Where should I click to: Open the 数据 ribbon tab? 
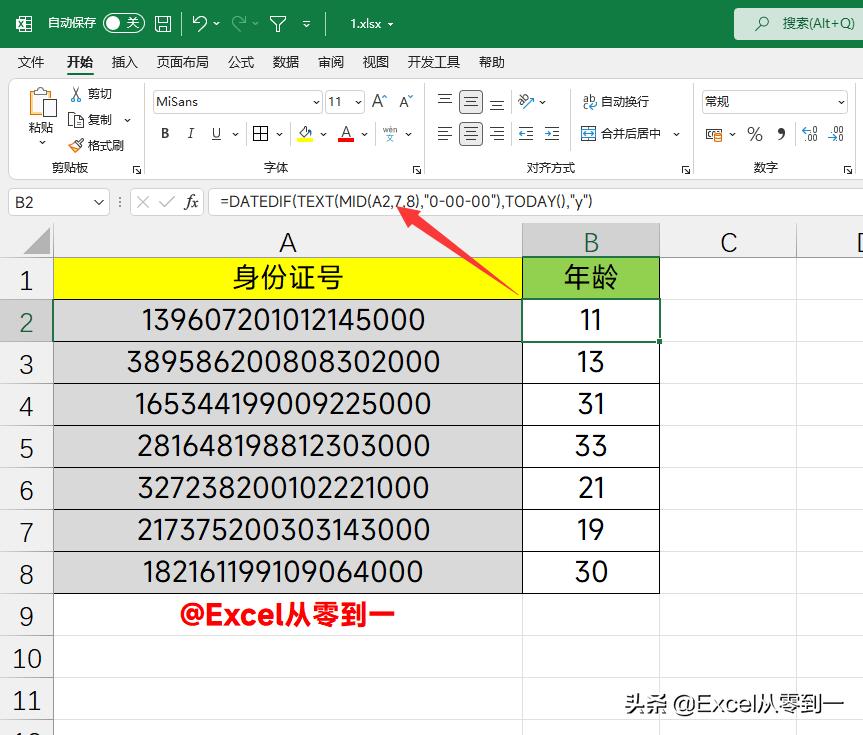285,62
